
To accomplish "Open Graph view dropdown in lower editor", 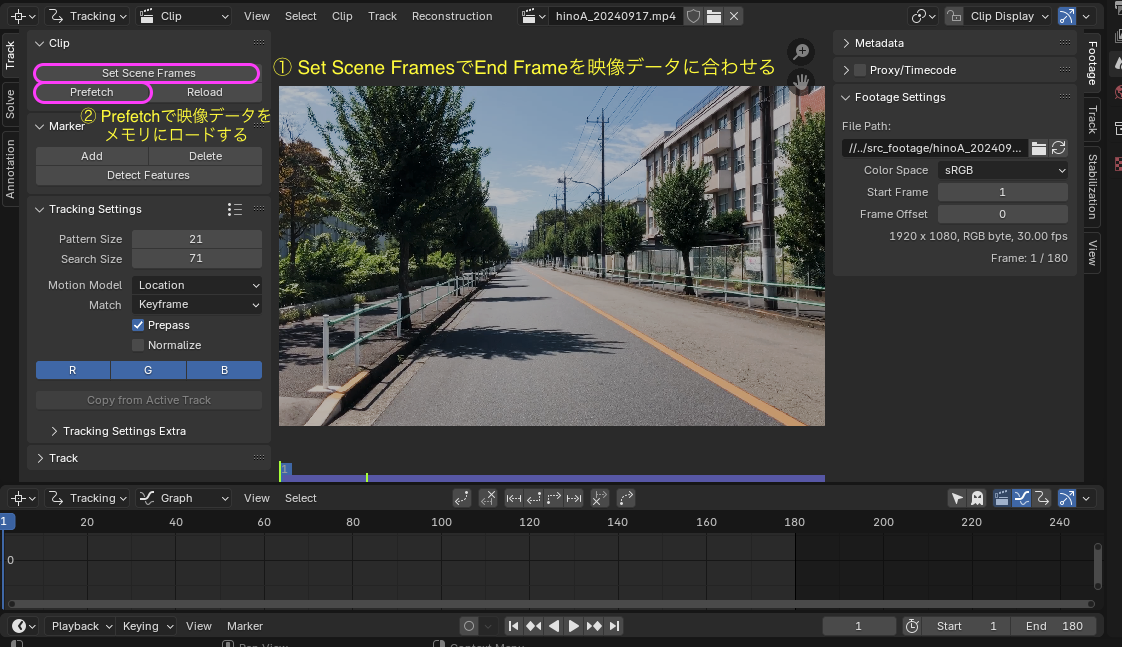I will tap(184, 498).
